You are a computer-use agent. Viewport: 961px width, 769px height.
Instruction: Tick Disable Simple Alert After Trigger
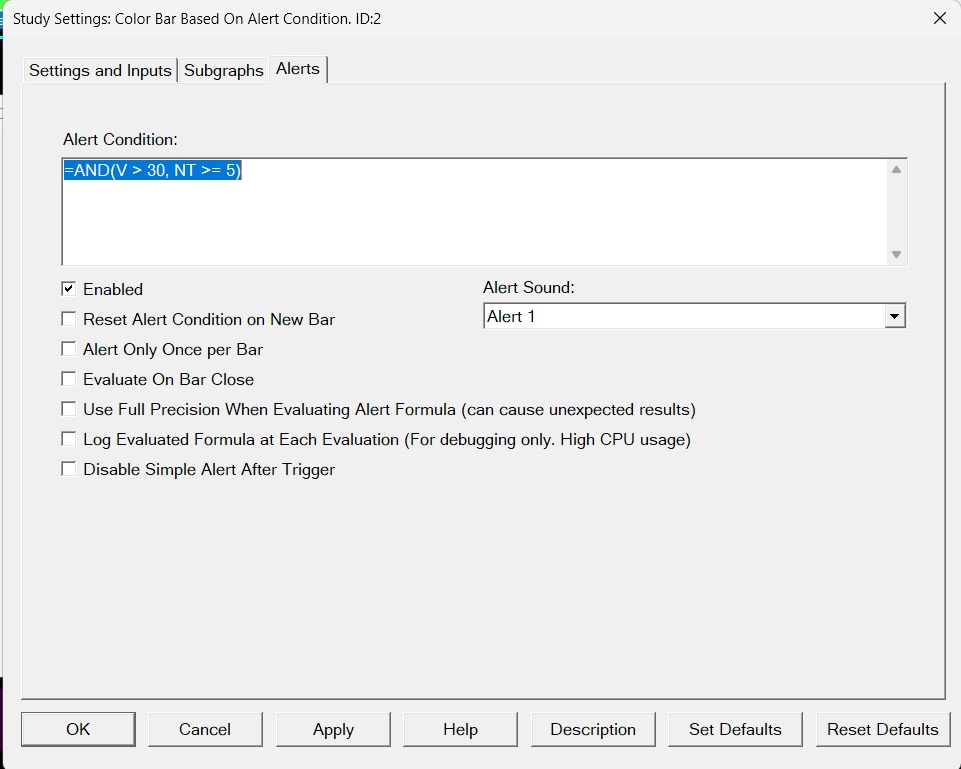click(x=69, y=469)
